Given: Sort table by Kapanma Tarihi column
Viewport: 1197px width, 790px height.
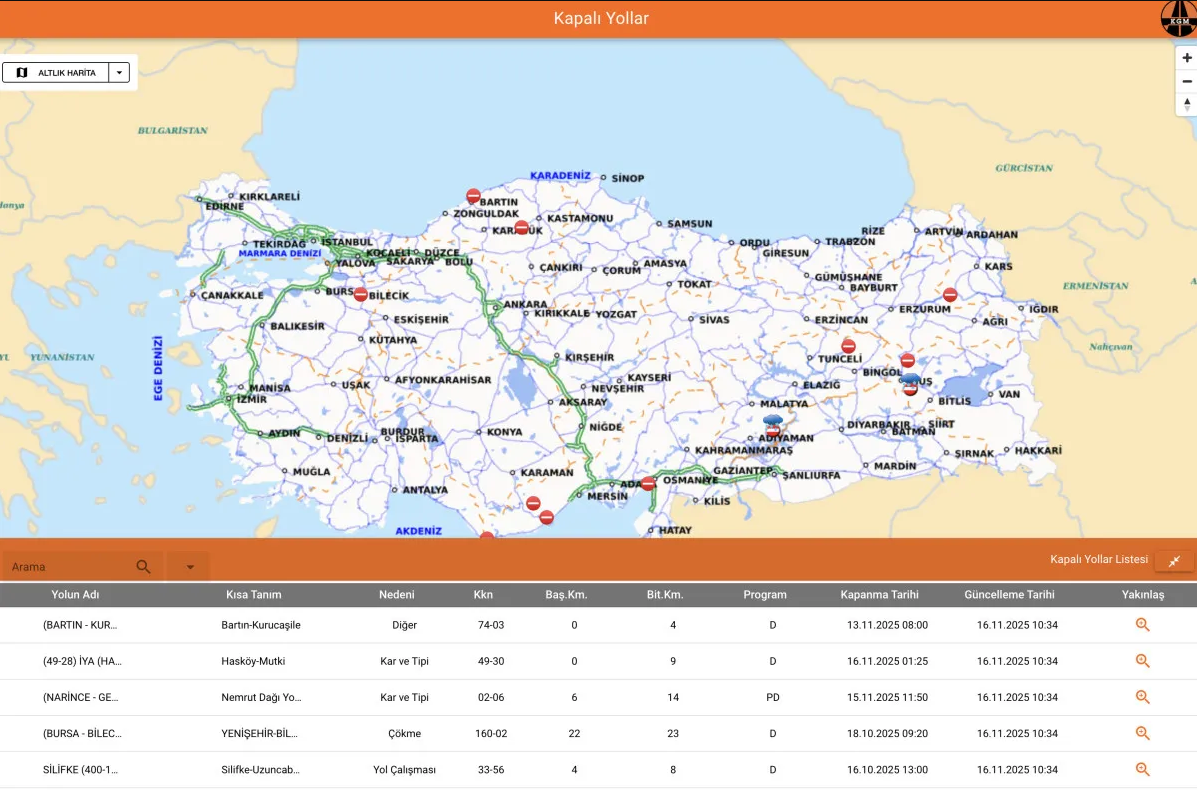Looking at the screenshot, I should click(879, 594).
